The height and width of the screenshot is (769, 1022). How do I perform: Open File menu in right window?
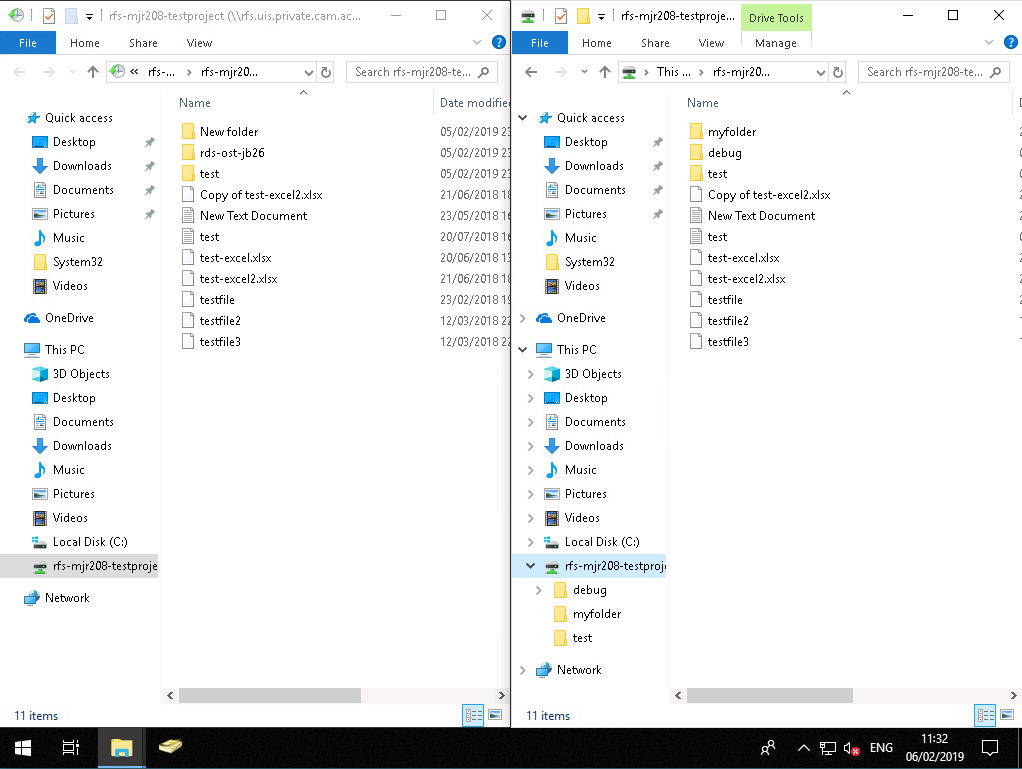[x=540, y=43]
